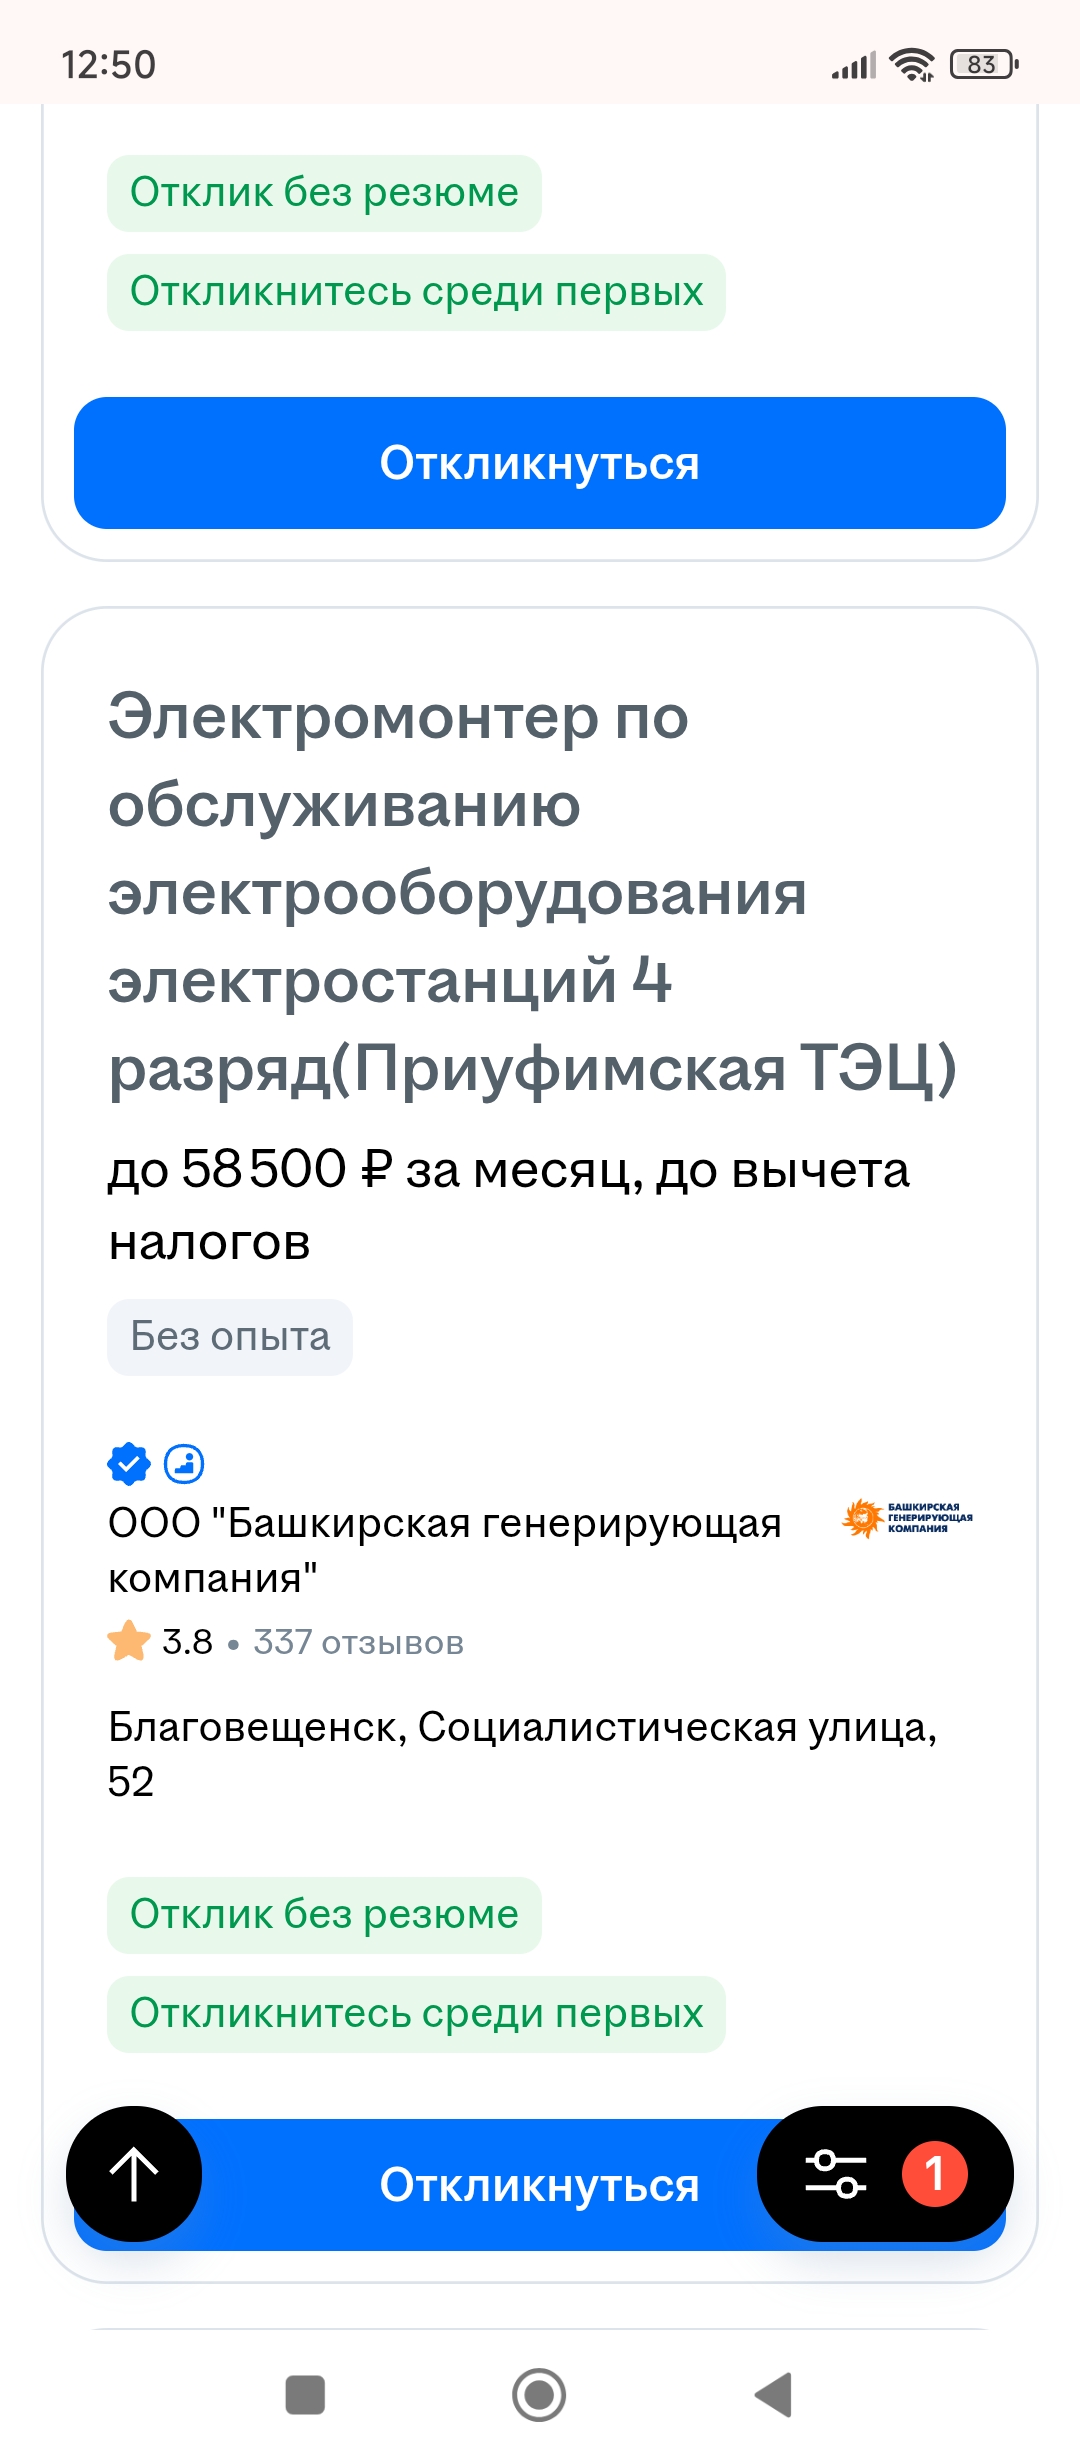This screenshot has width=1080, height=2460.
Task: Tap the Bashkir Generating Company logo
Action: [x=908, y=1518]
